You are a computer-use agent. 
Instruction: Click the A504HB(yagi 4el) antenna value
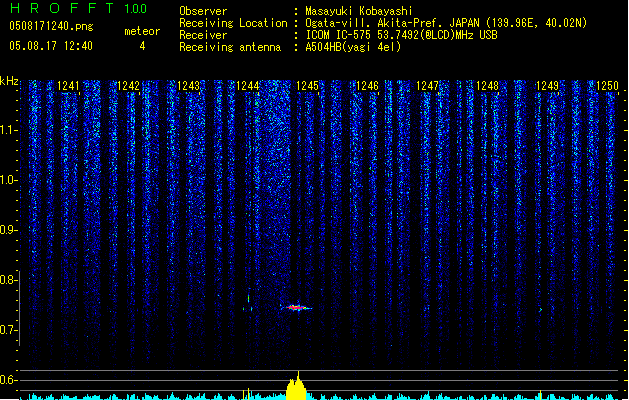point(353,47)
